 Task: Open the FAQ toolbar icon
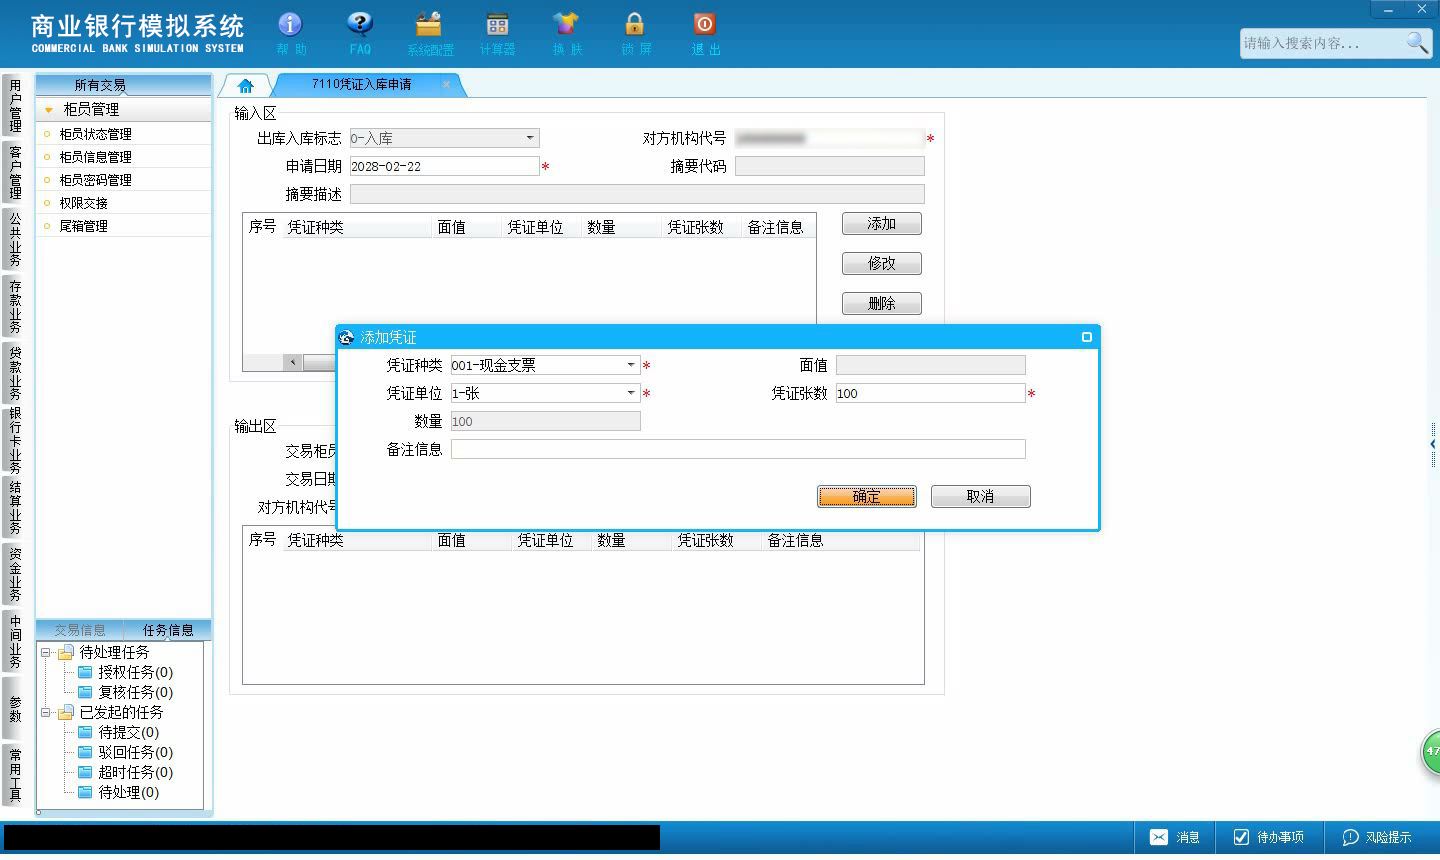pyautogui.click(x=359, y=33)
